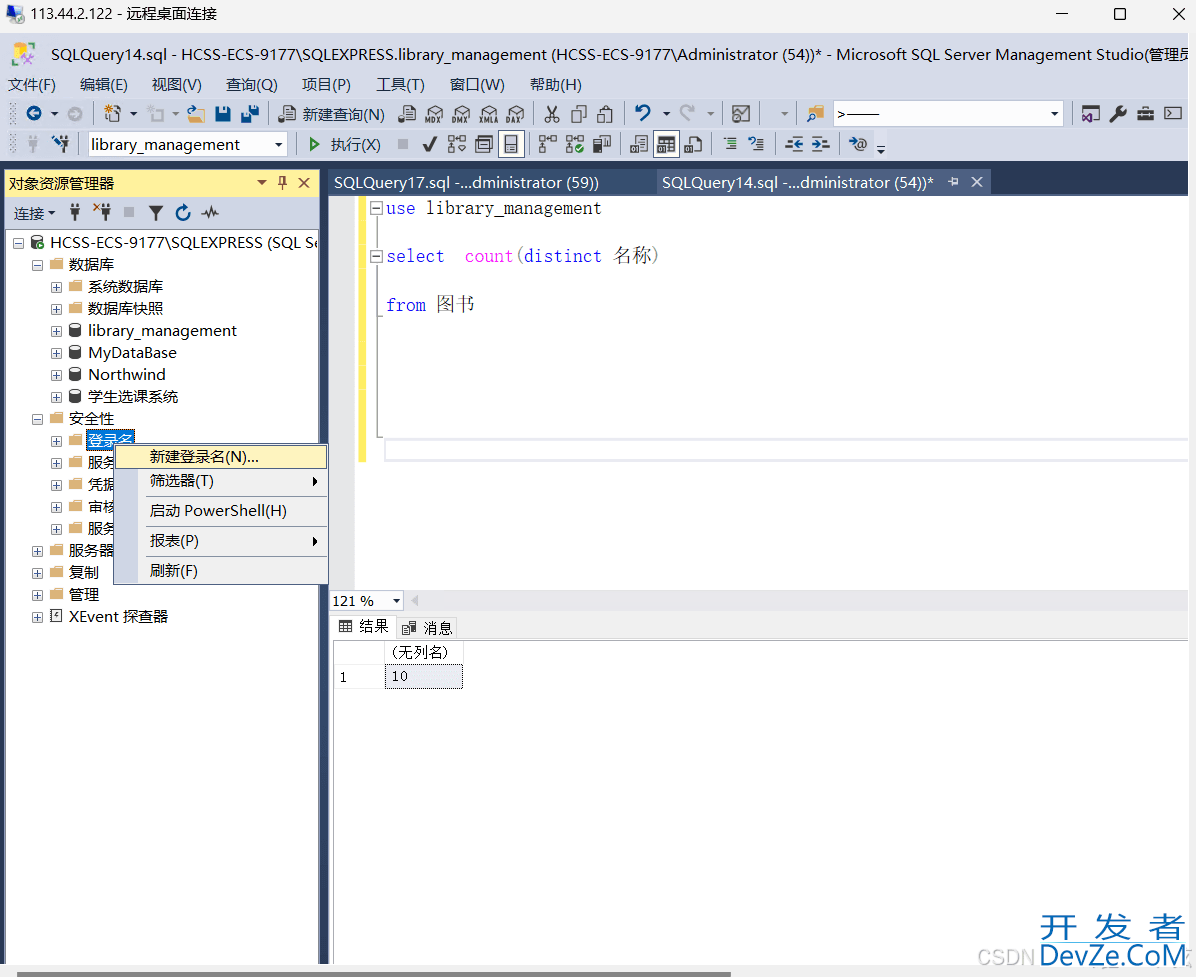This screenshot has width=1196, height=977.
Task: Open Properties with the wrench icon
Action: pyautogui.click(x=1117, y=114)
